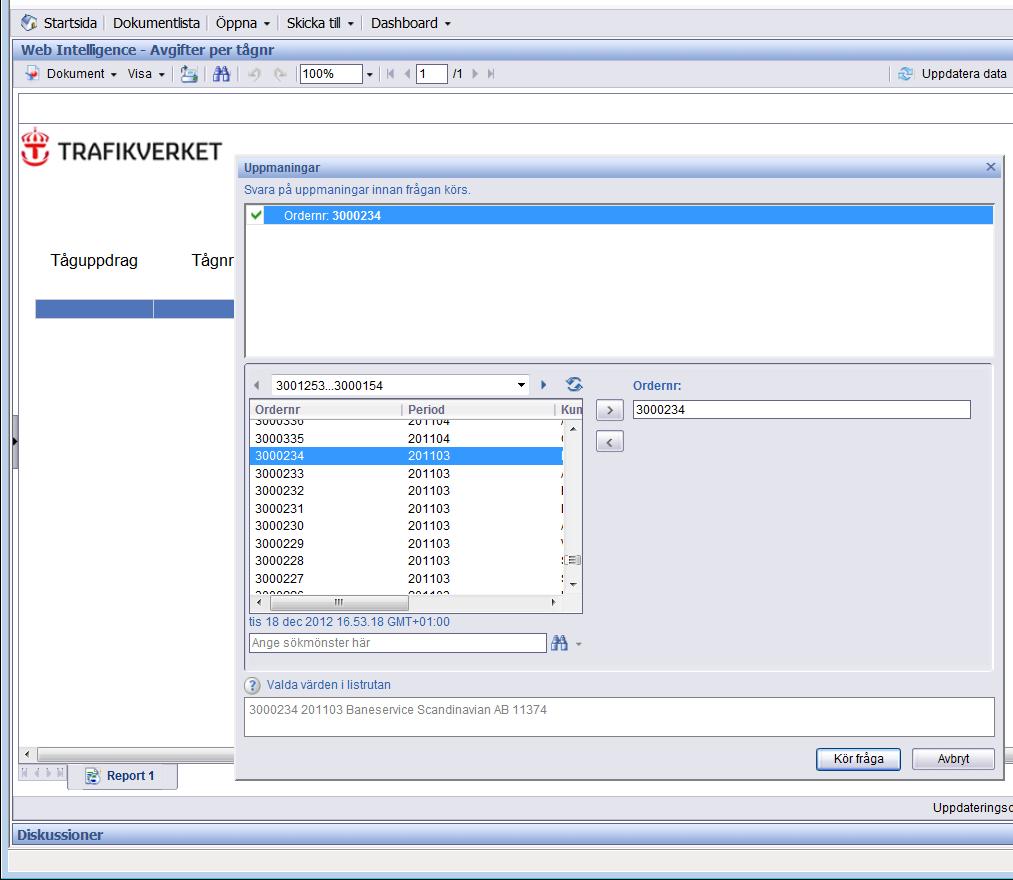Click the 100% zoom level field
Viewport: 1013px width, 880px height.
coord(331,74)
